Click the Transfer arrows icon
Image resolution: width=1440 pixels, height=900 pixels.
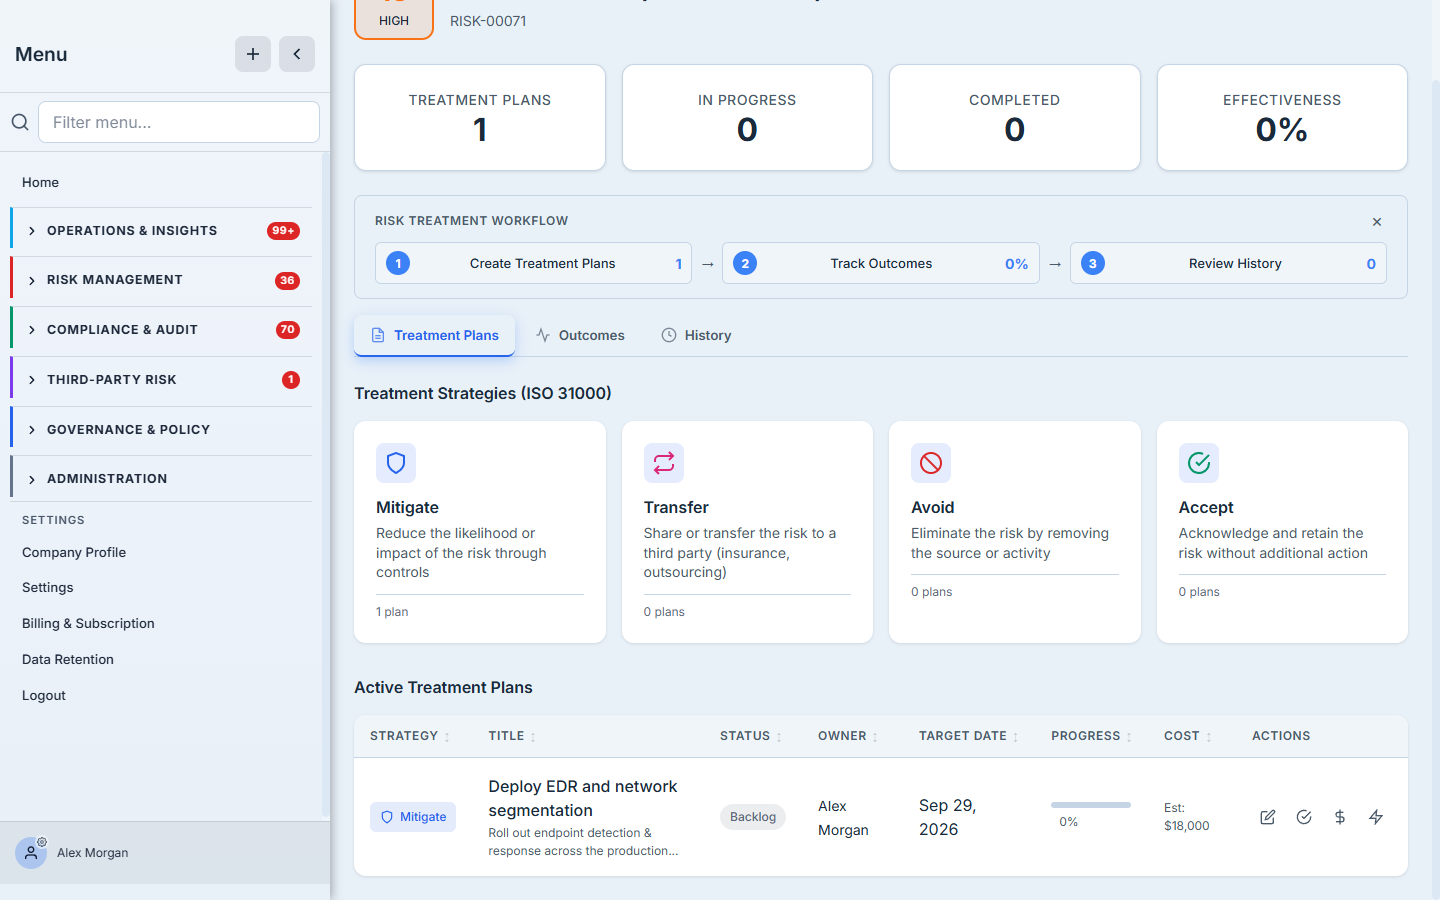pyautogui.click(x=664, y=463)
